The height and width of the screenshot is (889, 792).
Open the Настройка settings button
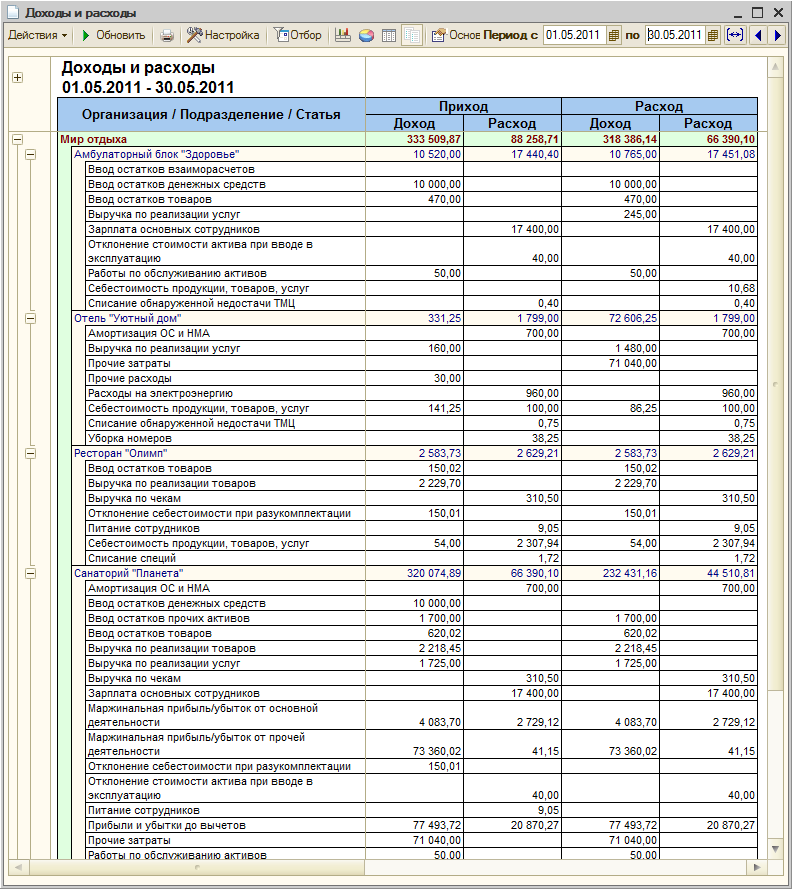tap(223, 35)
